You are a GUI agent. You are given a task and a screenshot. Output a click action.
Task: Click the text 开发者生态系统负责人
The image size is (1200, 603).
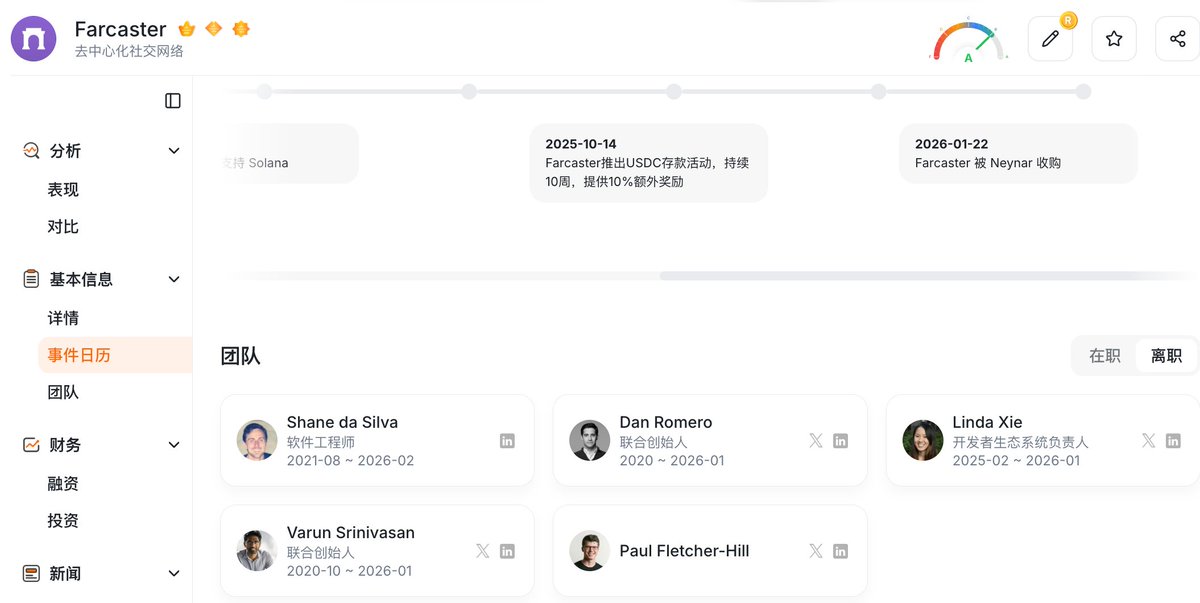pyautogui.click(x=1020, y=442)
